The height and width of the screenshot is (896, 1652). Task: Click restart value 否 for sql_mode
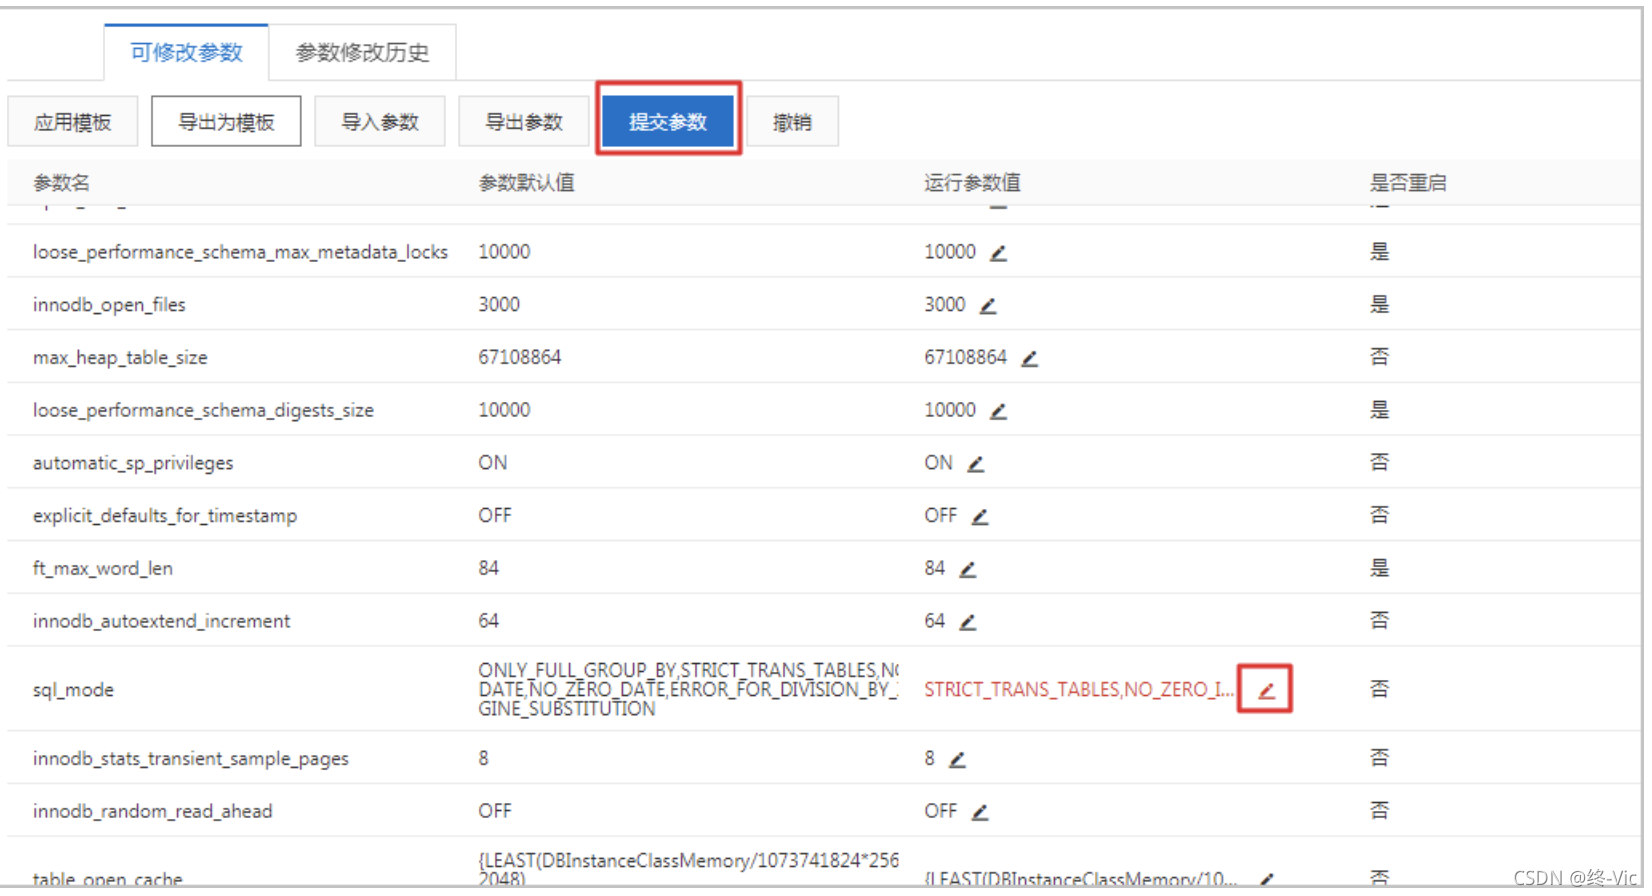click(x=1380, y=689)
